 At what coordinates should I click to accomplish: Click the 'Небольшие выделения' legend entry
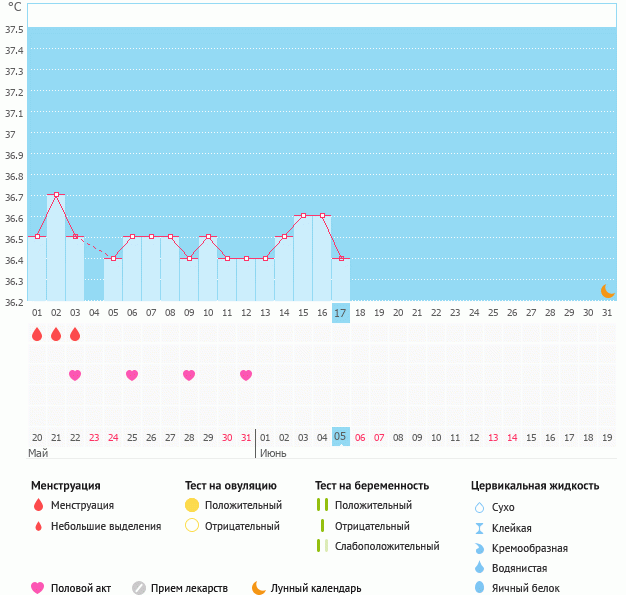pos(105,526)
